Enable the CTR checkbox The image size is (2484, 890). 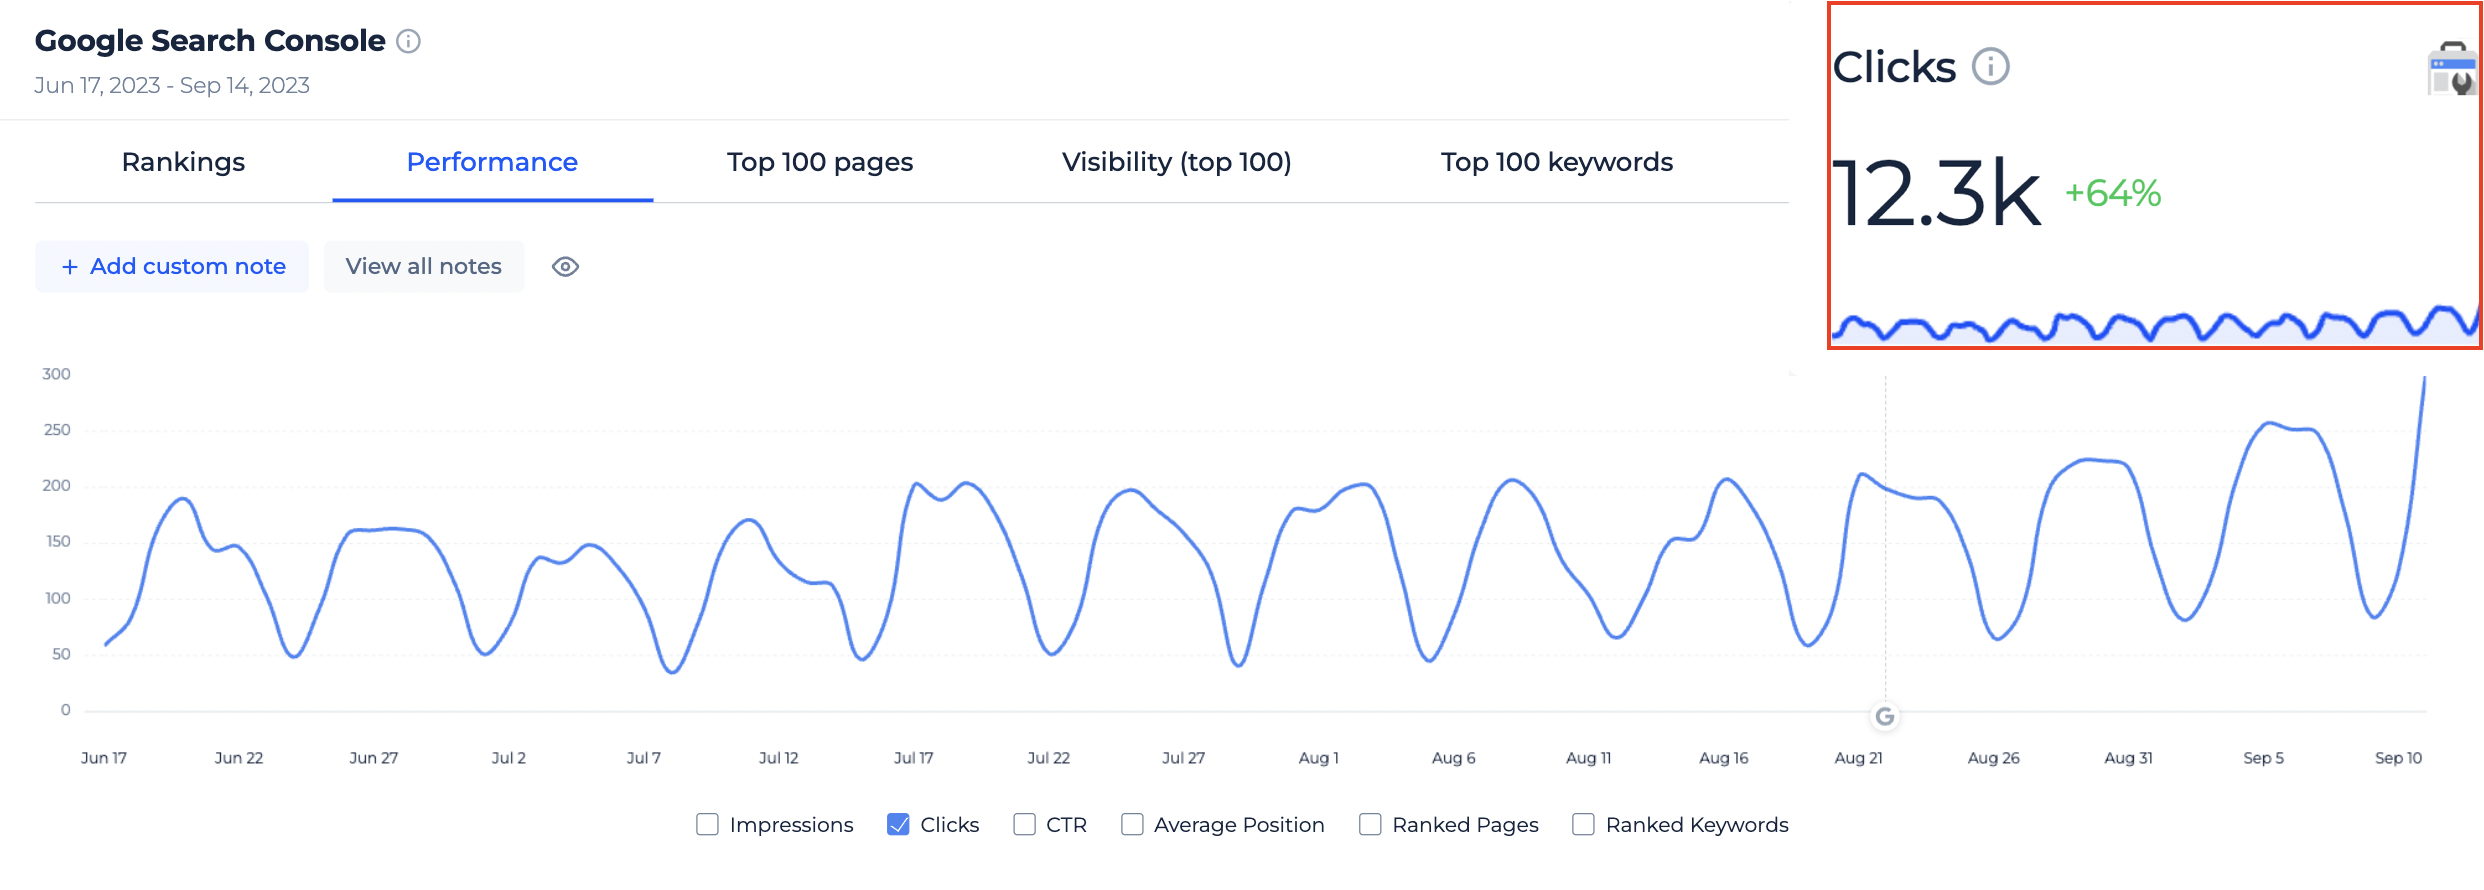pos(1024,824)
